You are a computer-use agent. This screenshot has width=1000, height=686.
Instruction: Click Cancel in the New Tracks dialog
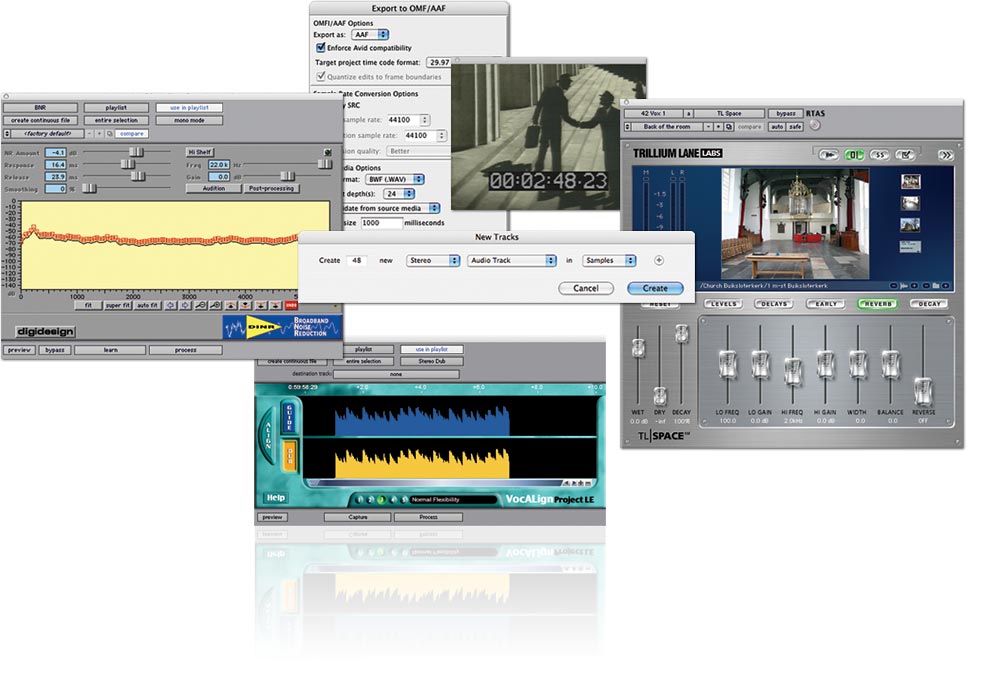point(585,288)
